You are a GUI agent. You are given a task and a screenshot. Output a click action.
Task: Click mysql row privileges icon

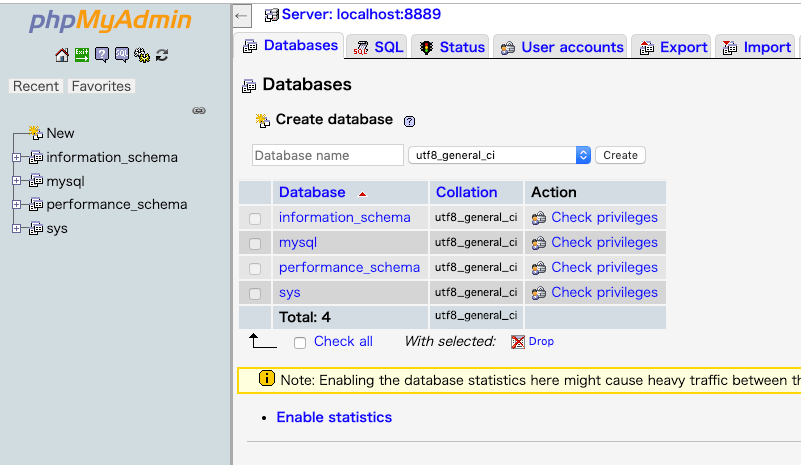tap(538, 243)
